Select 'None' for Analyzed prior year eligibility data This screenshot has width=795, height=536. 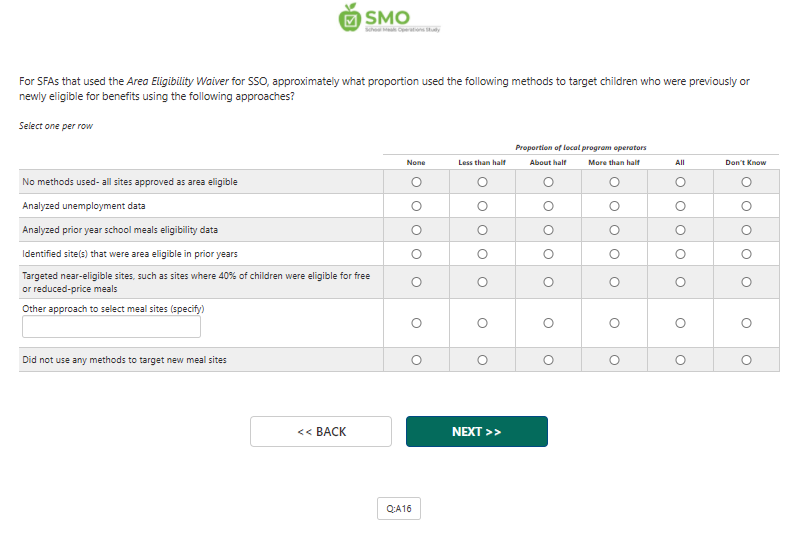pyautogui.click(x=416, y=230)
